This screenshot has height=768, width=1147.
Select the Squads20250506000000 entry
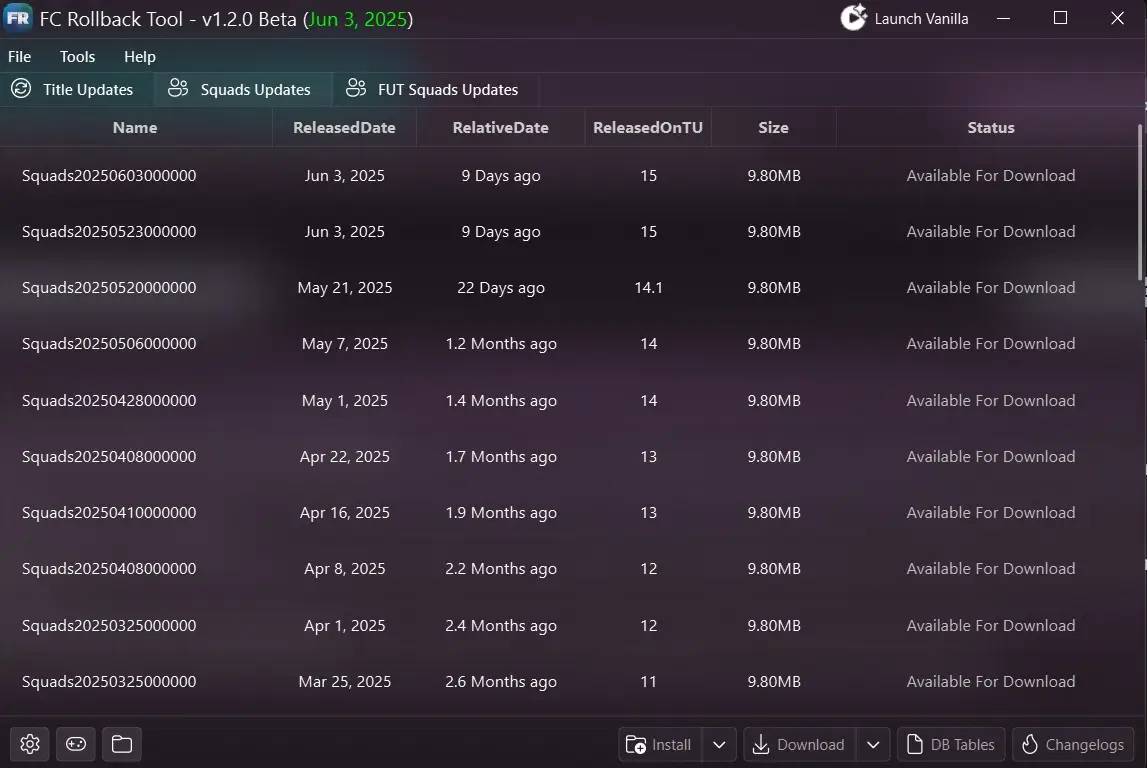[109, 344]
